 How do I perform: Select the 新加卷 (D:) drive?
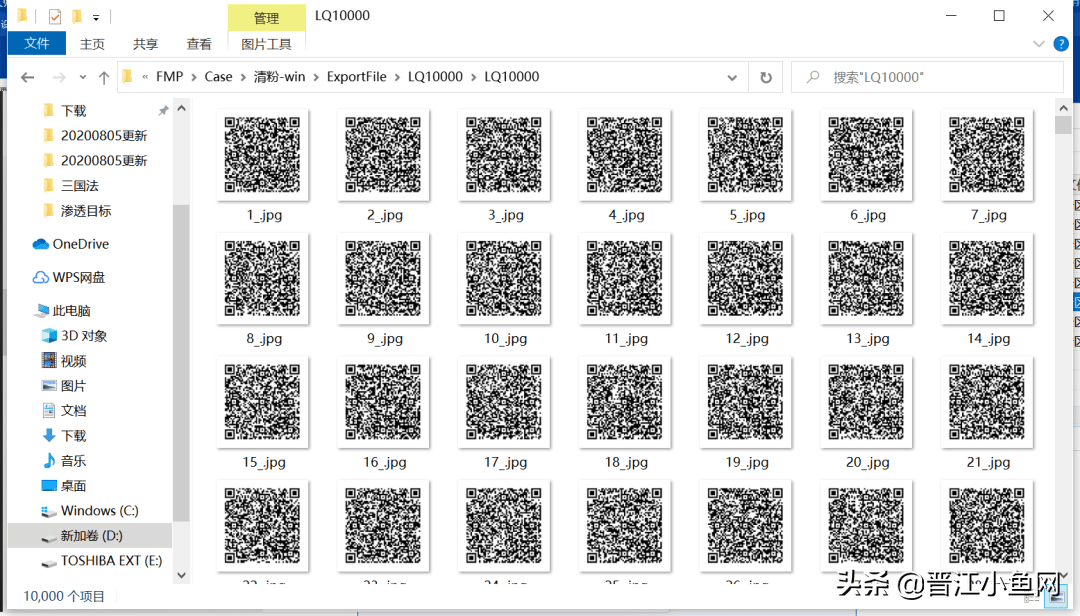point(90,535)
